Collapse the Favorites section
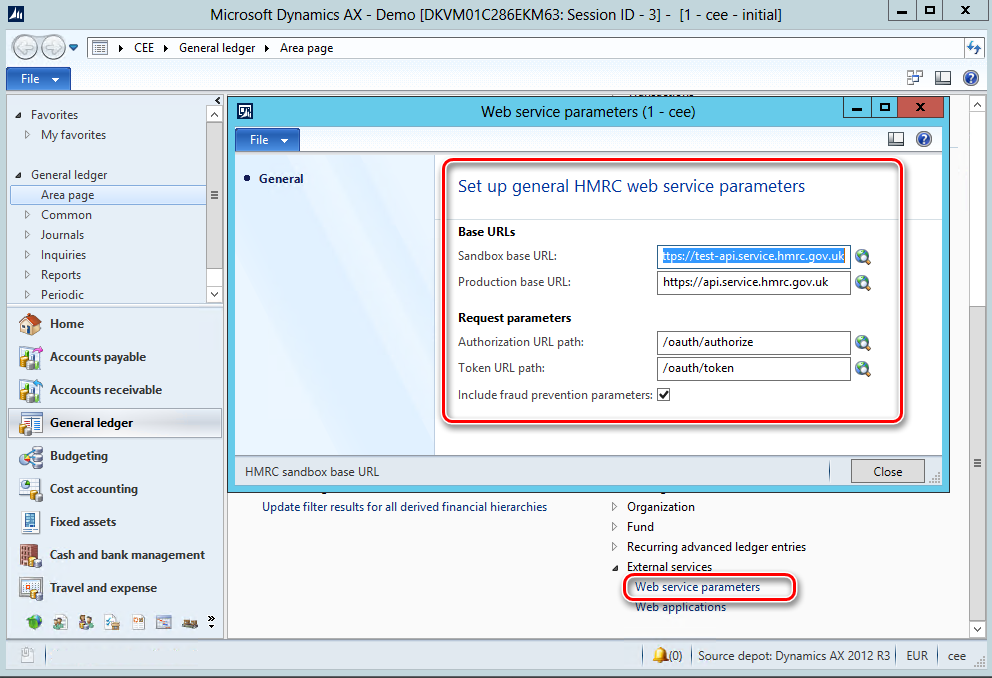 [18, 115]
